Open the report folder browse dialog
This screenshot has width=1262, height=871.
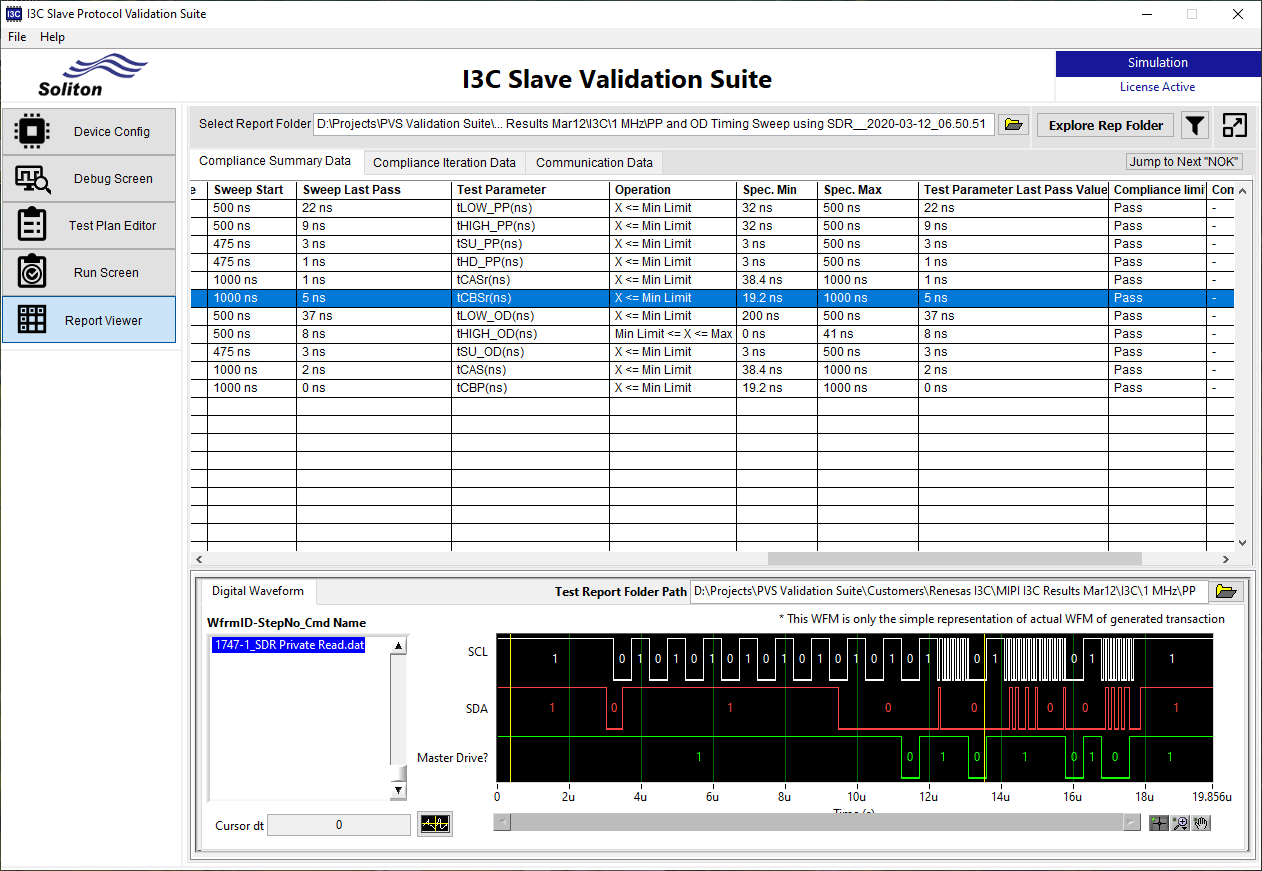click(1013, 125)
